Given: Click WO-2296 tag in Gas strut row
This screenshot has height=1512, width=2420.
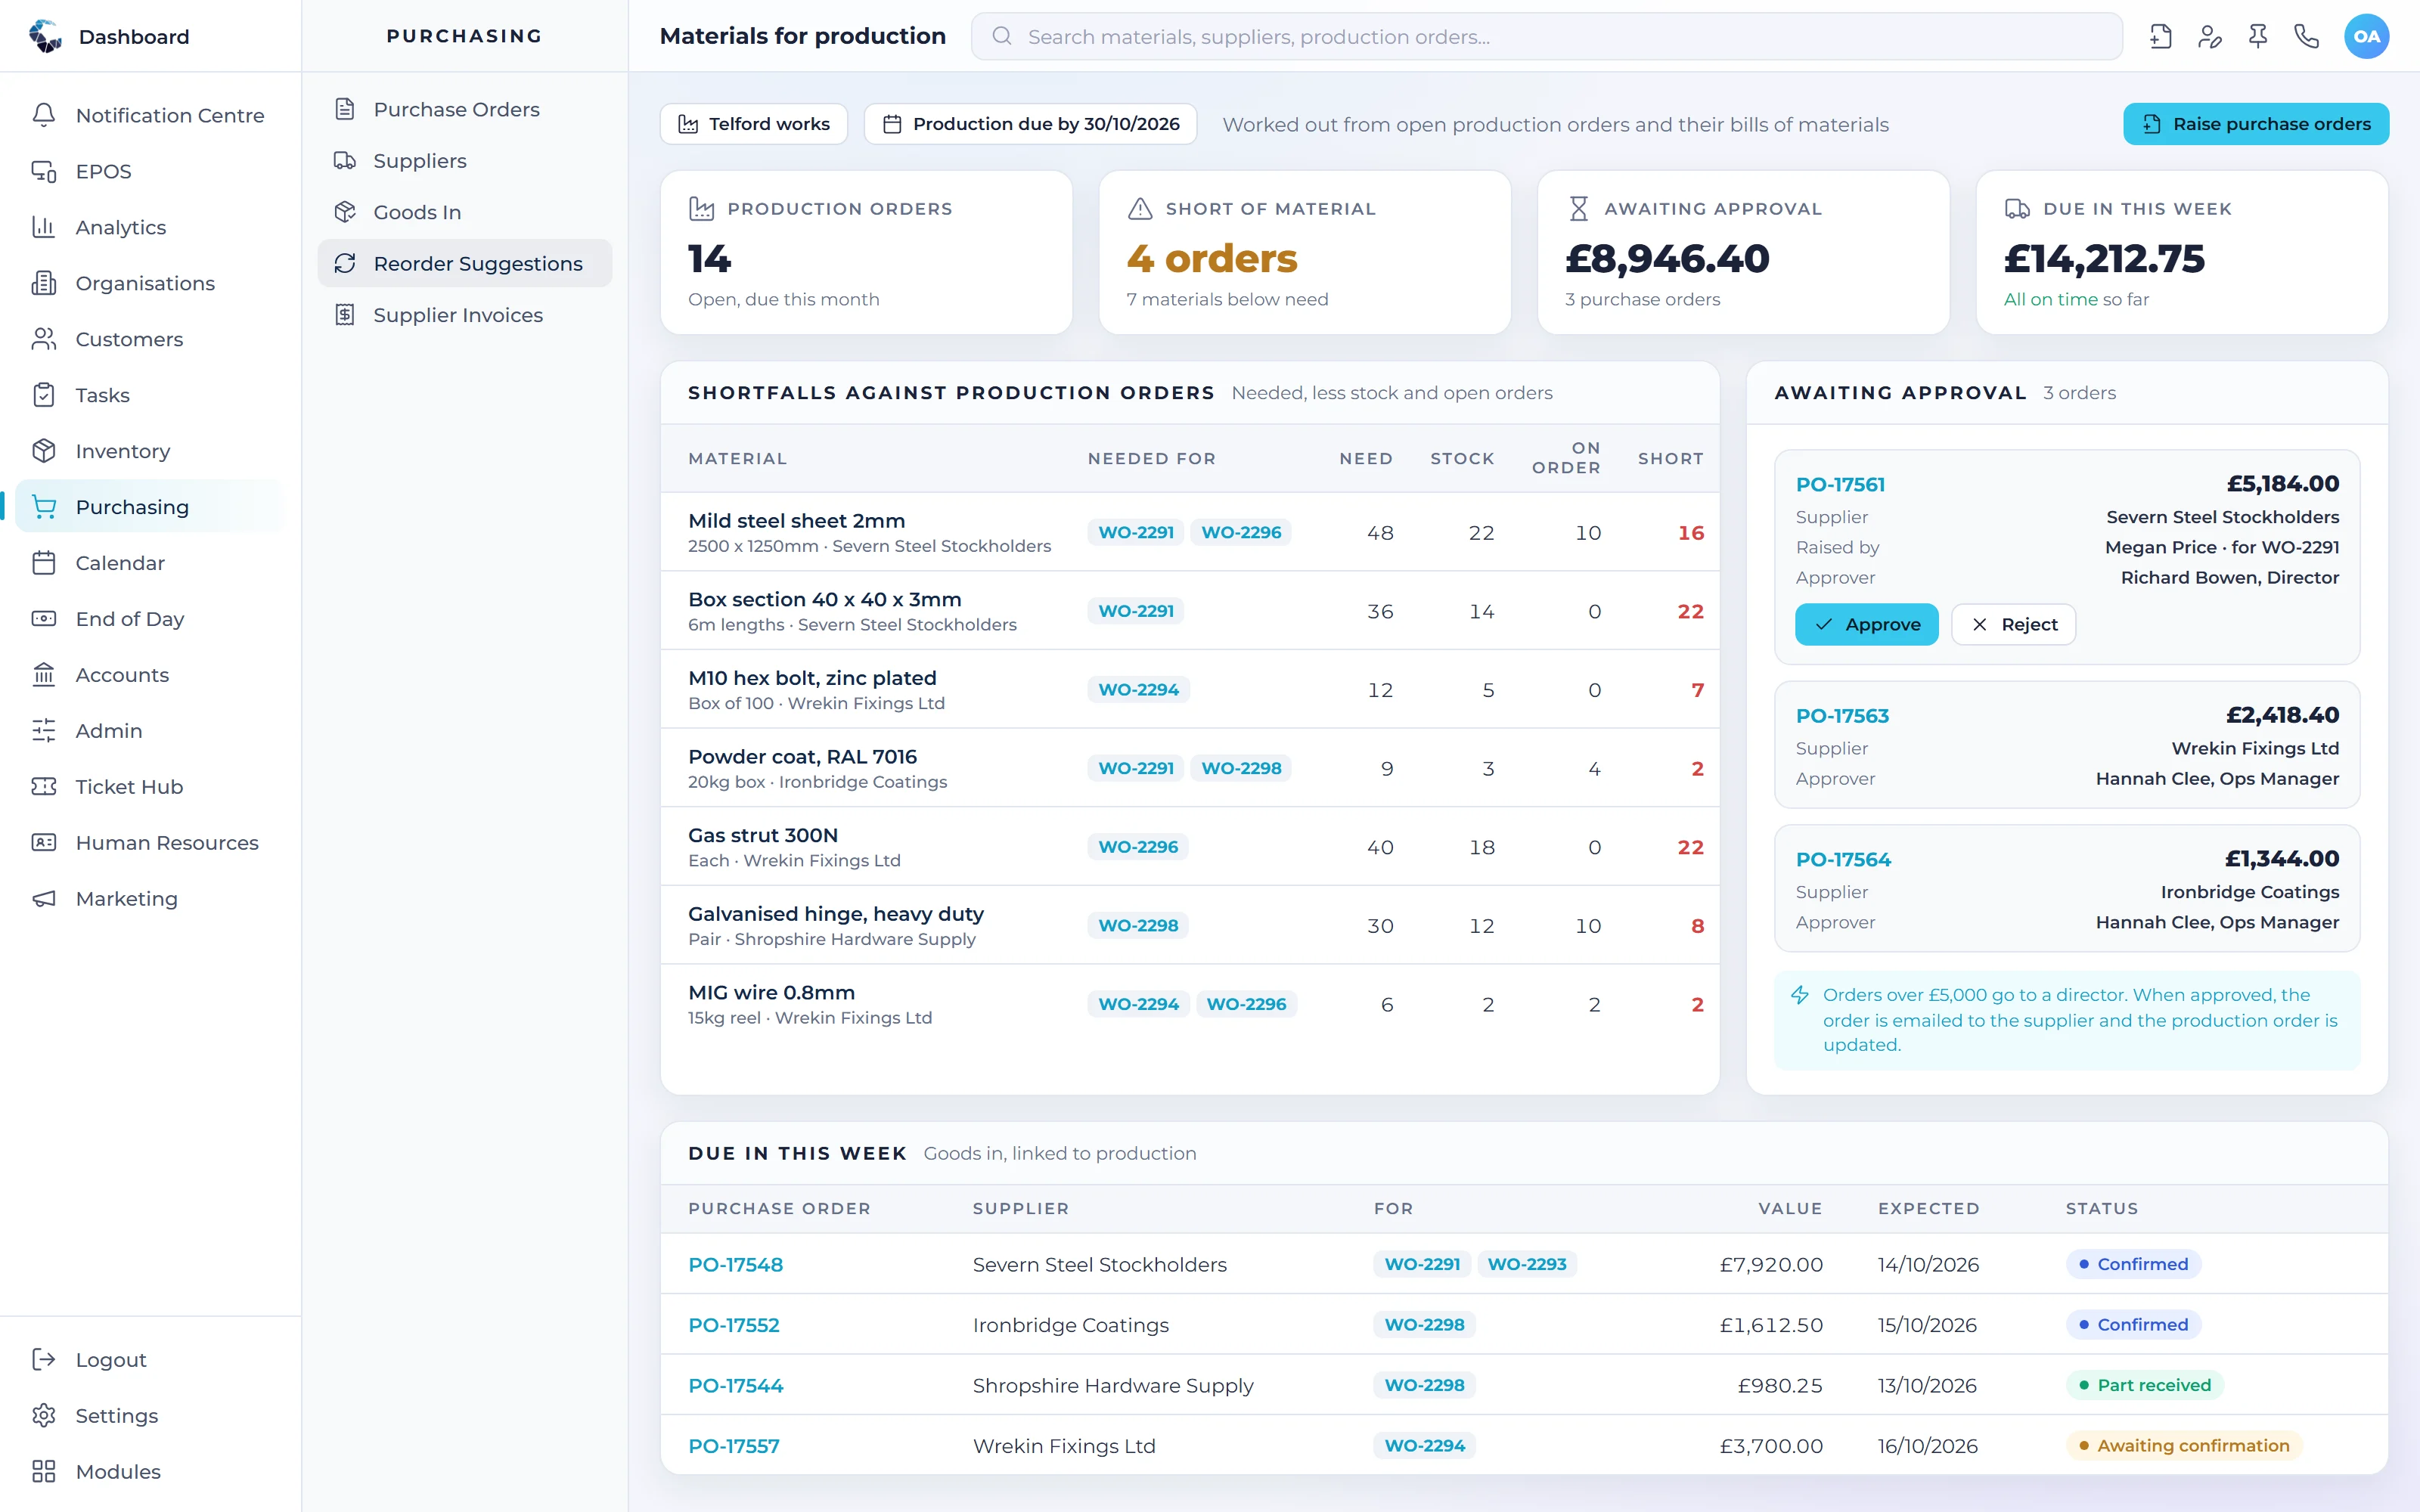Looking at the screenshot, I should [x=1138, y=847].
